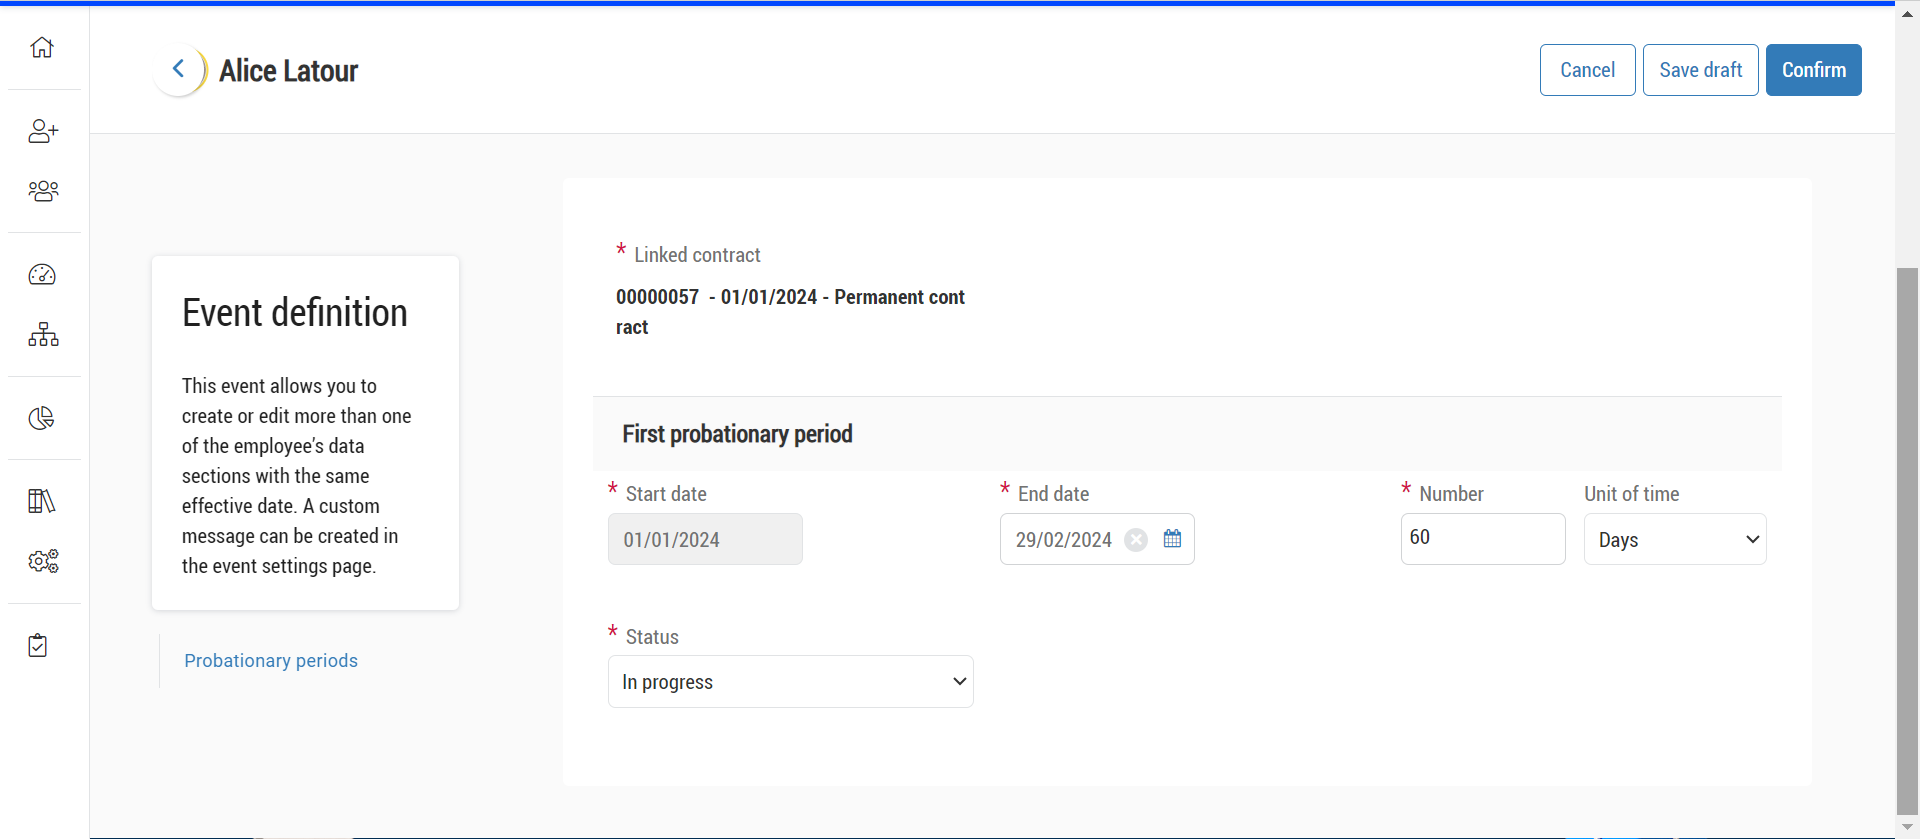Open the settings gears icon
Viewport: 1920px width, 839px height.
[43, 561]
